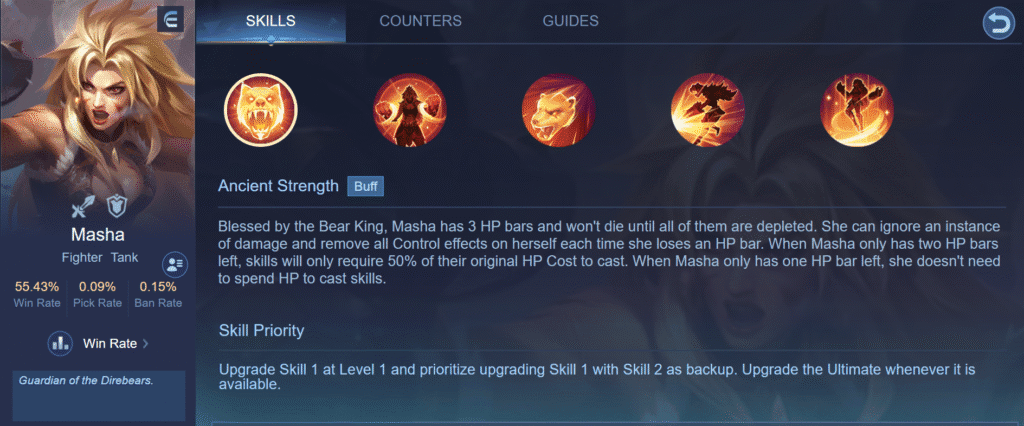Select the fifth skill icon with fiery whirl
This screenshot has width=1024, height=426.
click(857, 109)
